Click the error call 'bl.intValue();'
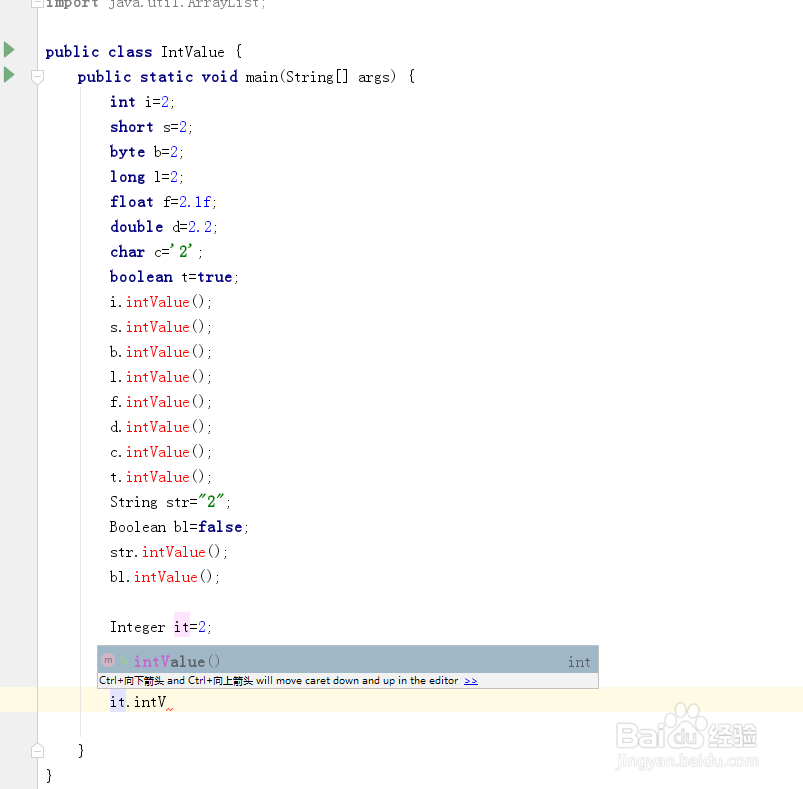The height and width of the screenshot is (789, 803). (164, 577)
